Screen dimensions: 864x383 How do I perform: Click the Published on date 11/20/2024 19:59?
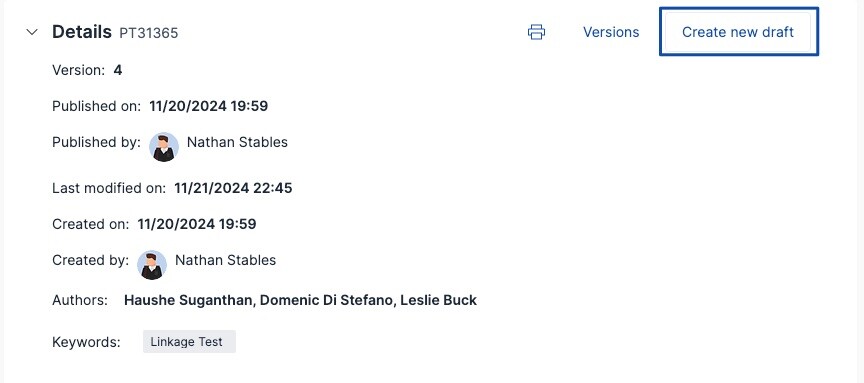click(x=208, y=106)
